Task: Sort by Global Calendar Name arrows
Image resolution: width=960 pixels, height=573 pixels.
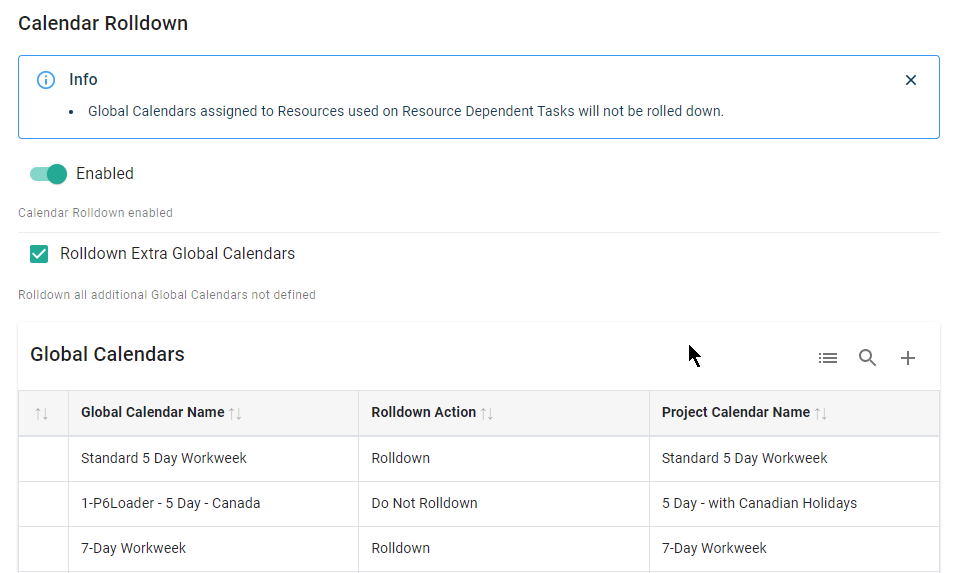Action: pos(235,413)
